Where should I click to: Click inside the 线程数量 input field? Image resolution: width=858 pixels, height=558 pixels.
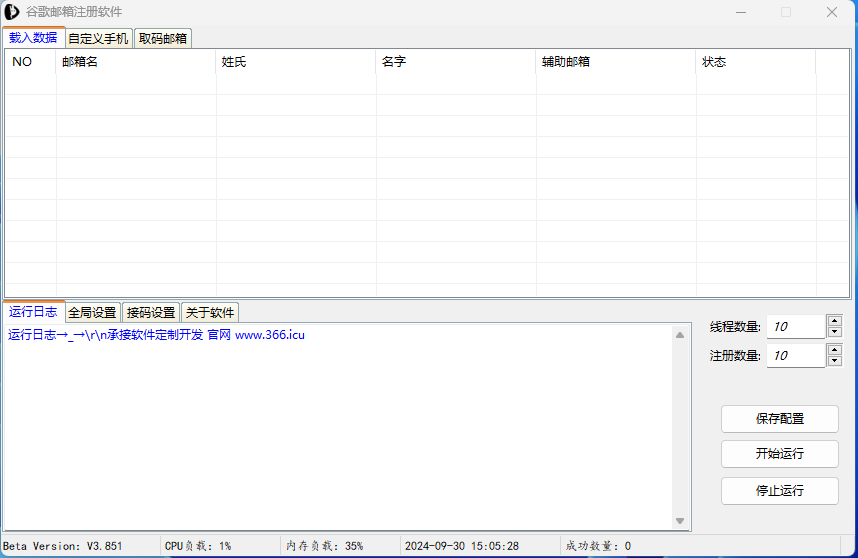pos(796,327)
